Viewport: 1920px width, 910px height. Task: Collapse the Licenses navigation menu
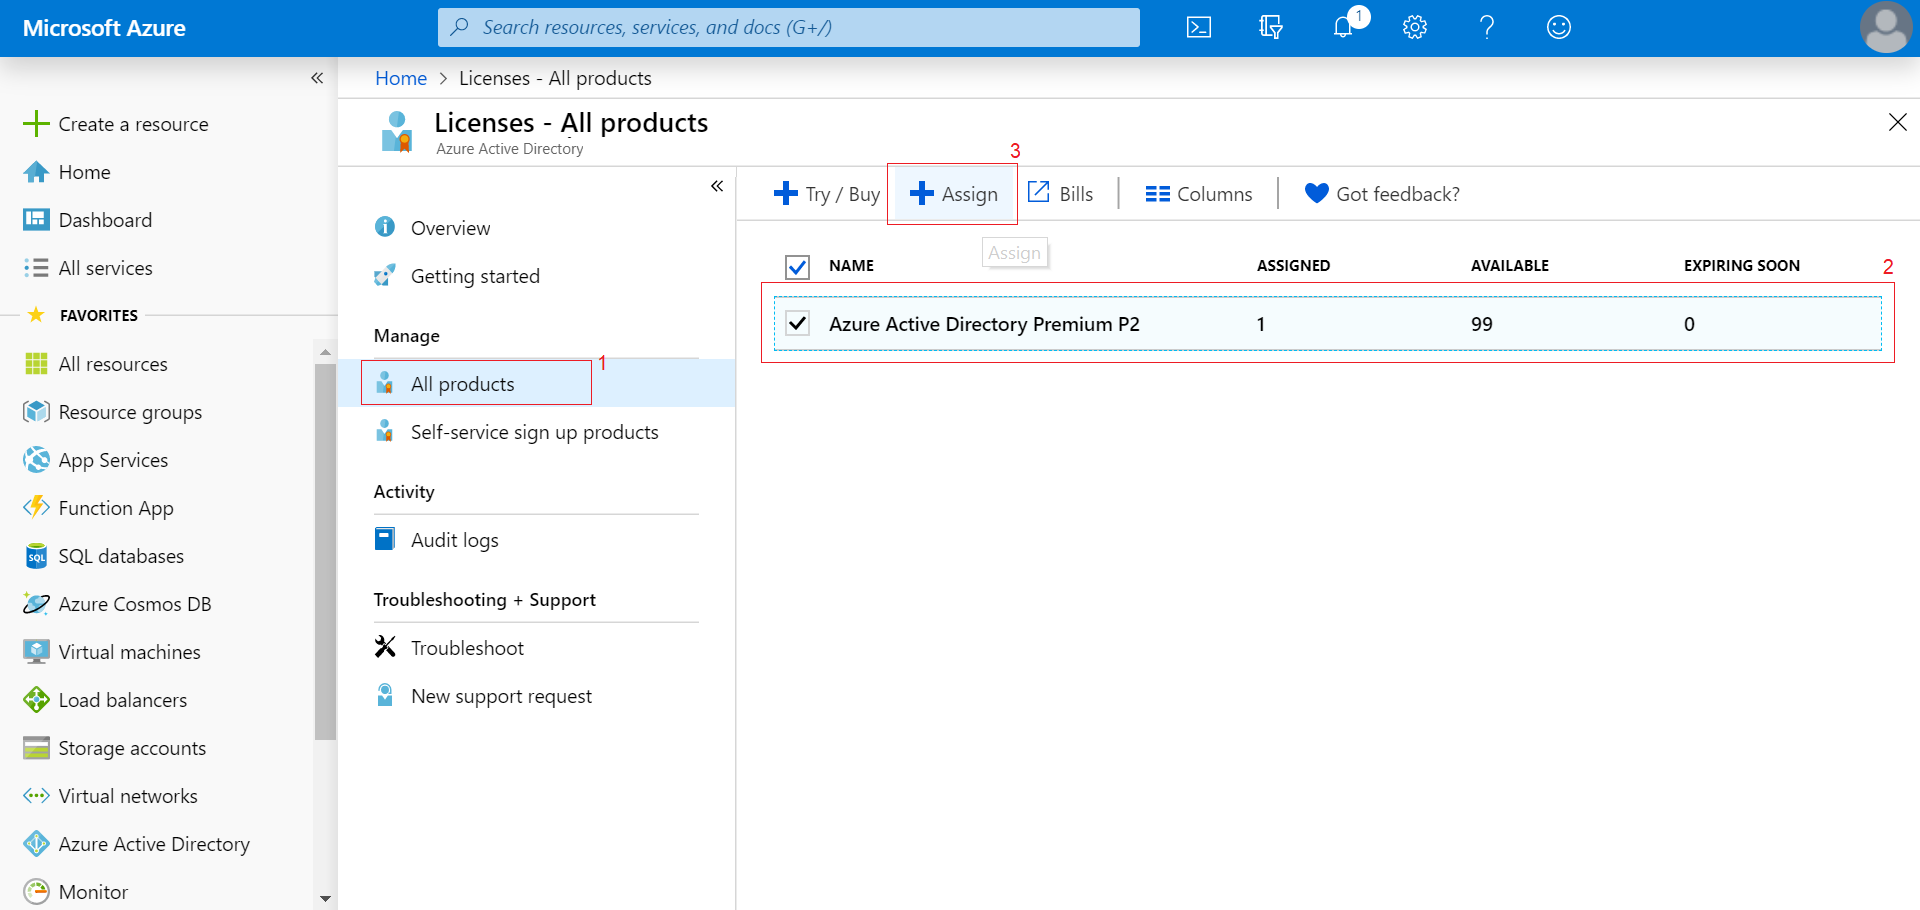click(x=717, y=186)
